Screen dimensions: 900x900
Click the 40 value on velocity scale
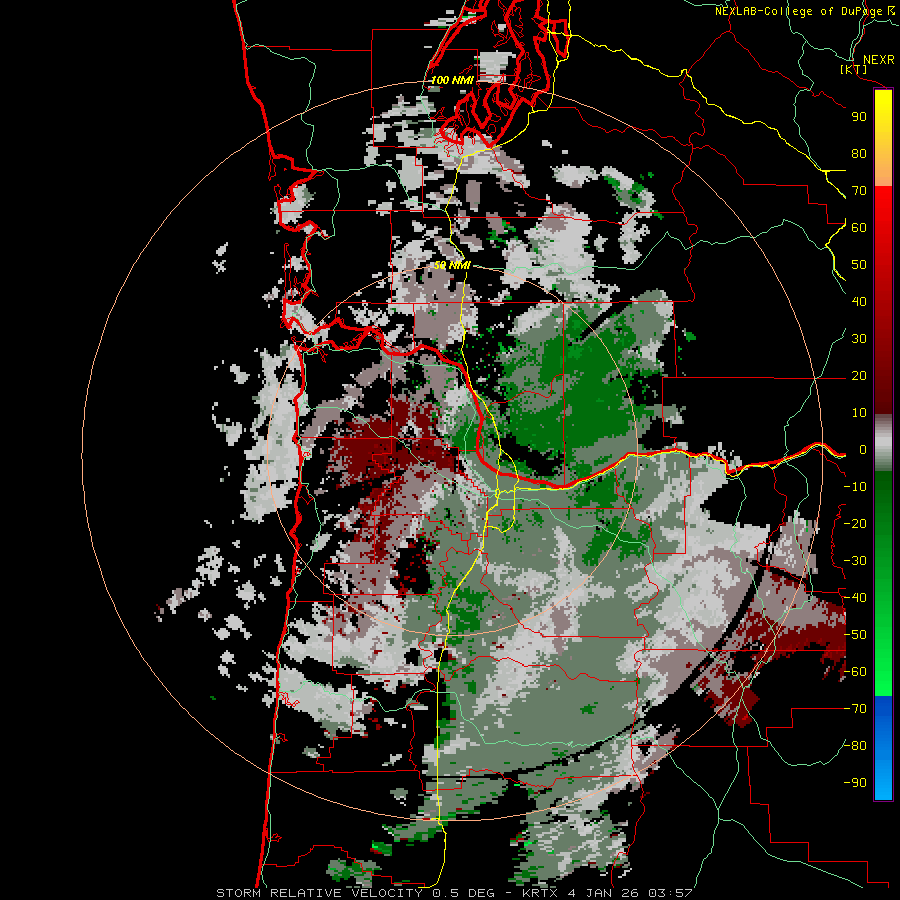[x=859, y=302]
